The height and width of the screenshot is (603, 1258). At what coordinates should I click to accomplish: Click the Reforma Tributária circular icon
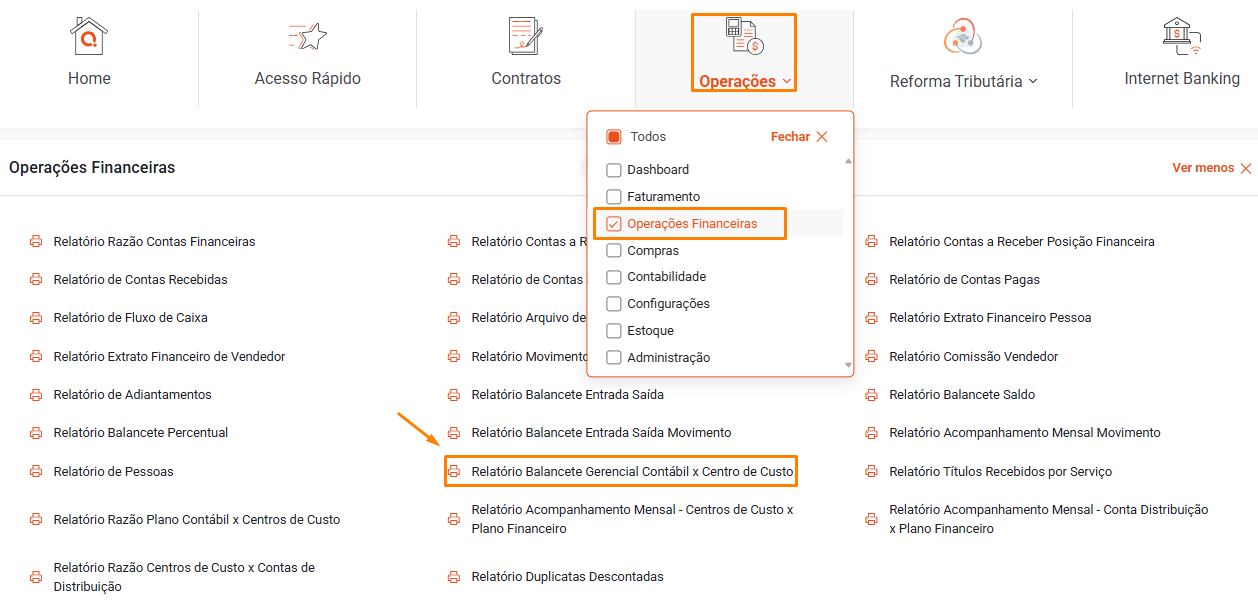[963, 38]
